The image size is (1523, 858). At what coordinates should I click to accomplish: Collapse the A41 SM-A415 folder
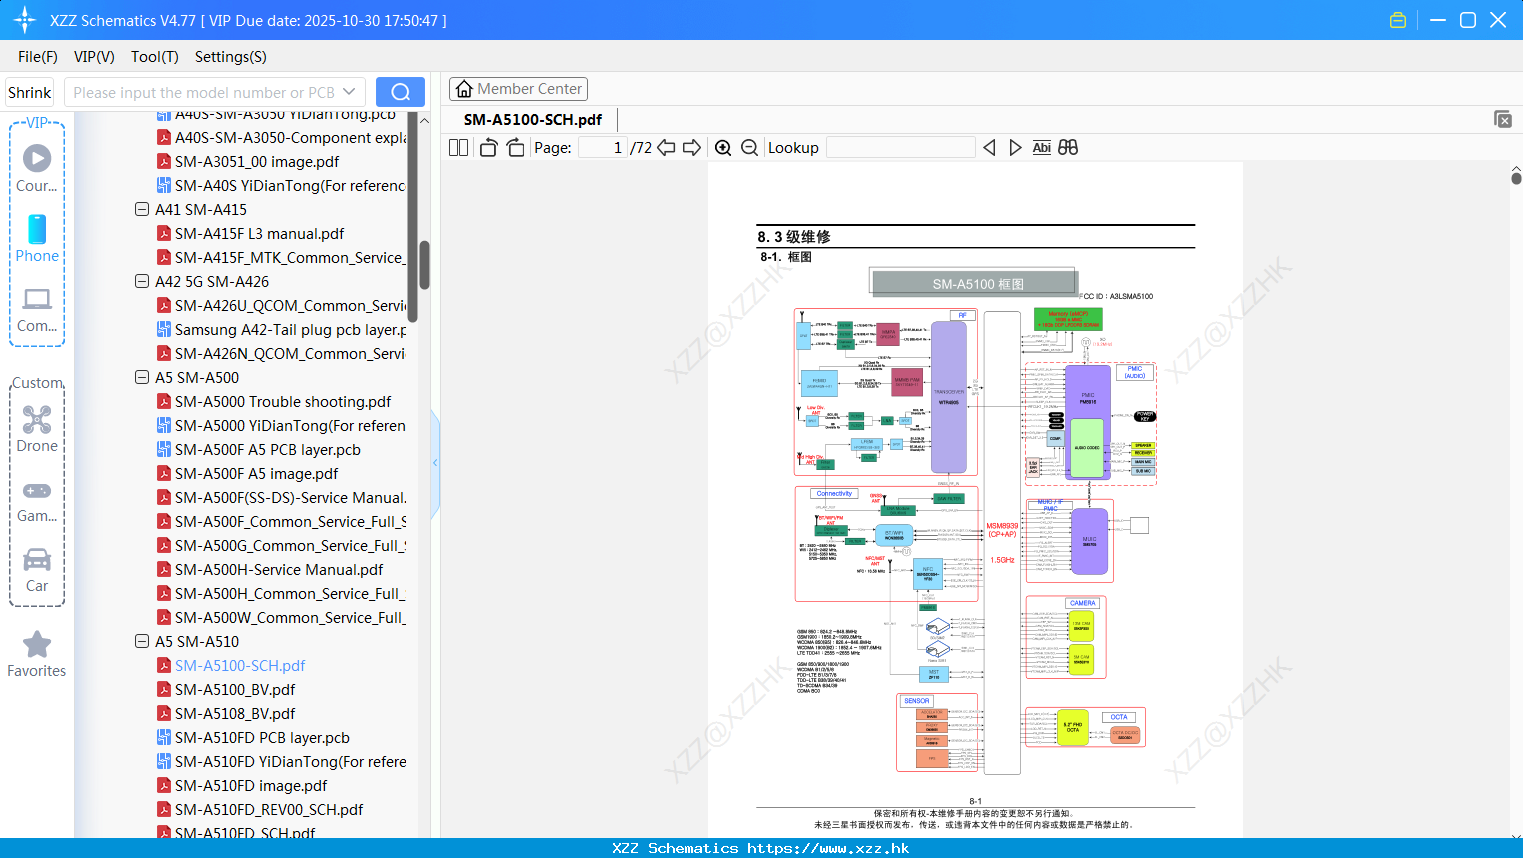click(x=142, y=209)
